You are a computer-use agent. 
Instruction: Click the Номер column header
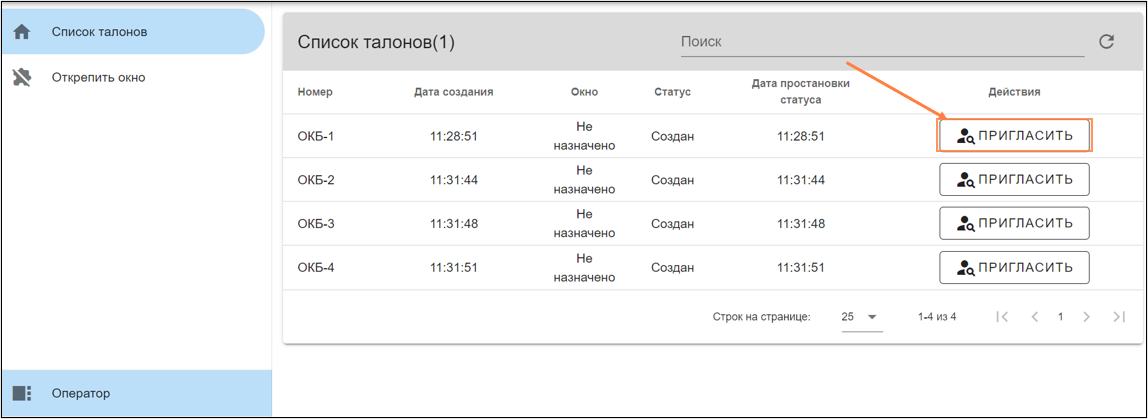tap(315, 92)
